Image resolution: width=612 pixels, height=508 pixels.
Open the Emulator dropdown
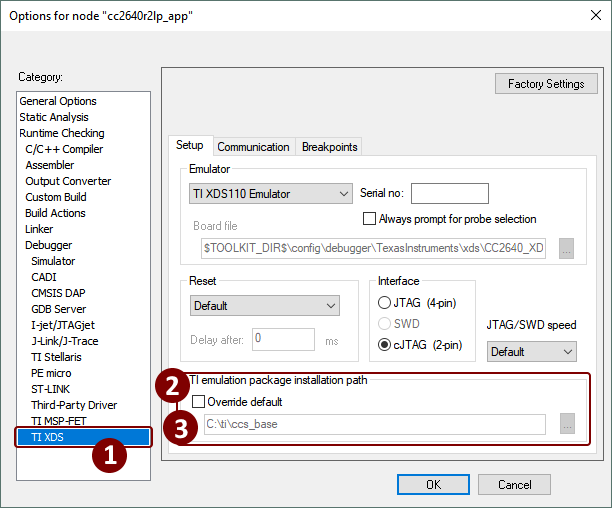(x=269, y=193)
